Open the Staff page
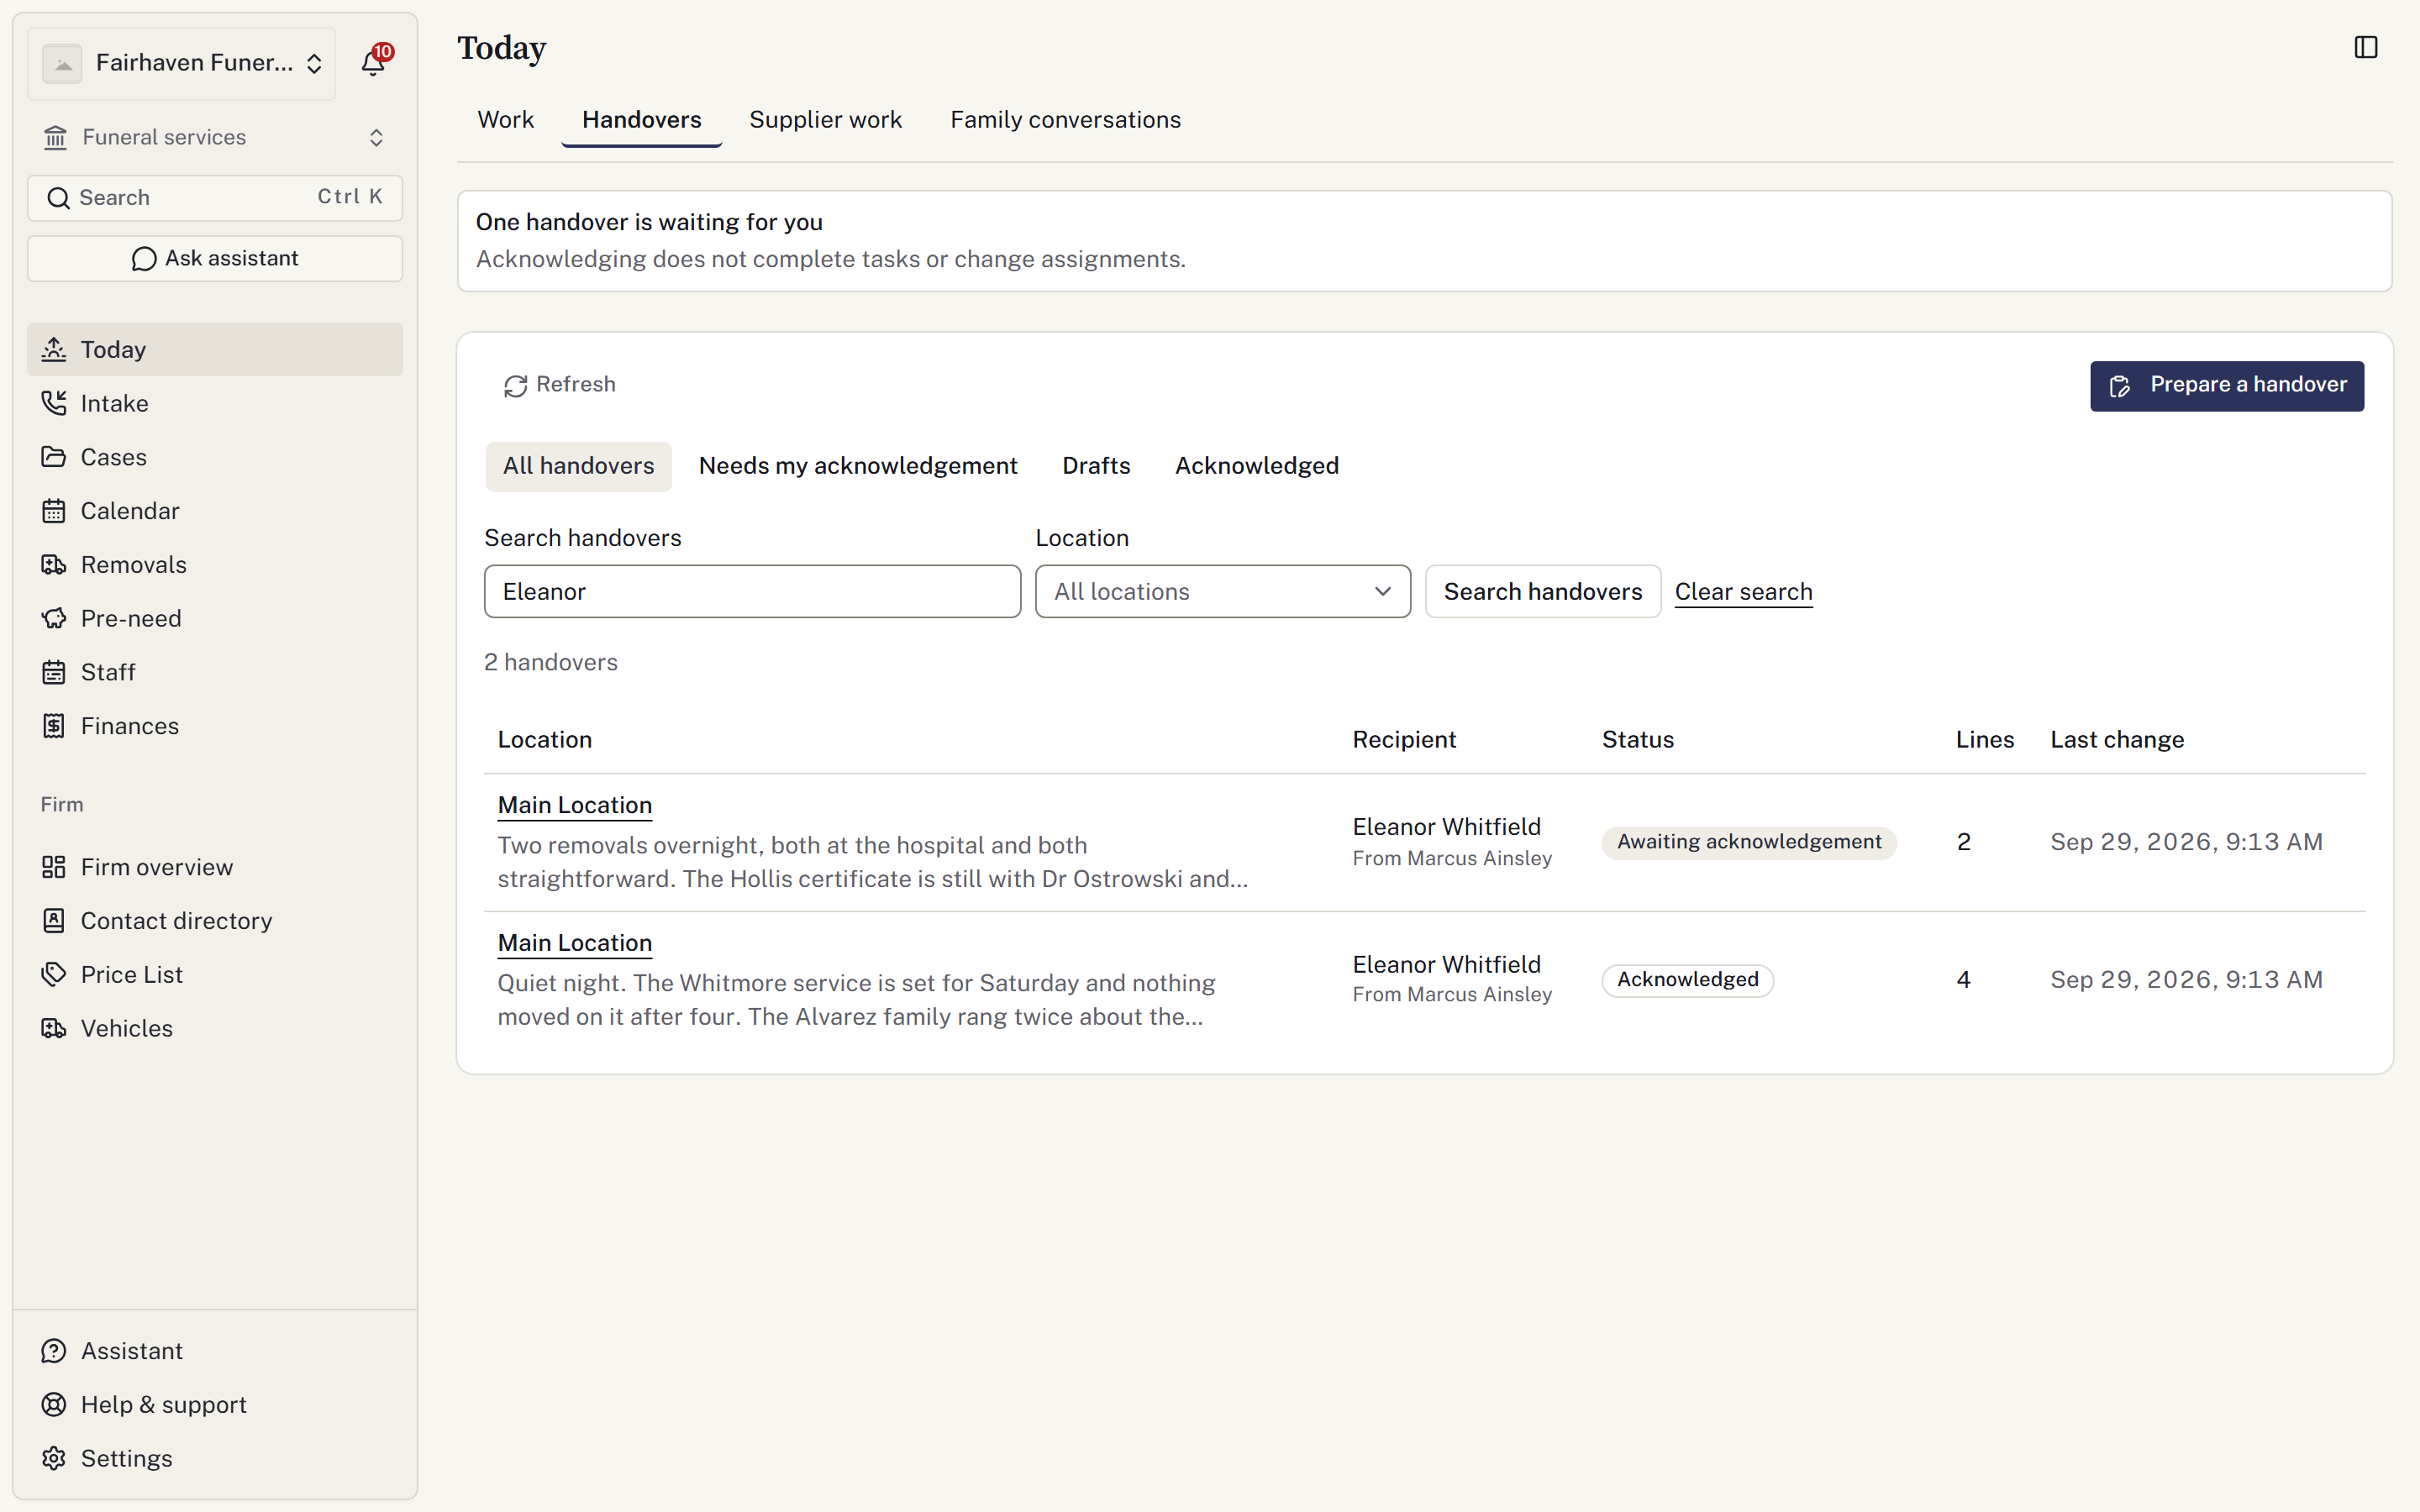The height and width of the screenshot is (1512, 2420). (x=215, y=672)
